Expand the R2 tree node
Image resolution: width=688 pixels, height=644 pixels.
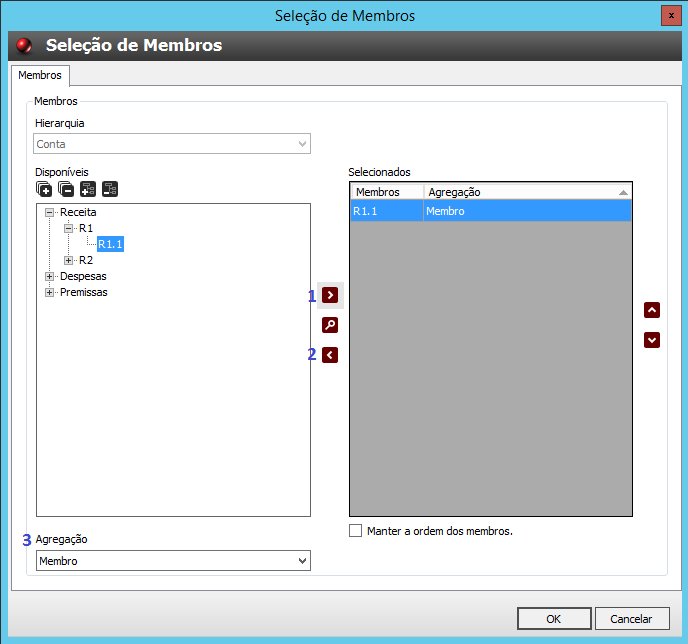(68, 260)
